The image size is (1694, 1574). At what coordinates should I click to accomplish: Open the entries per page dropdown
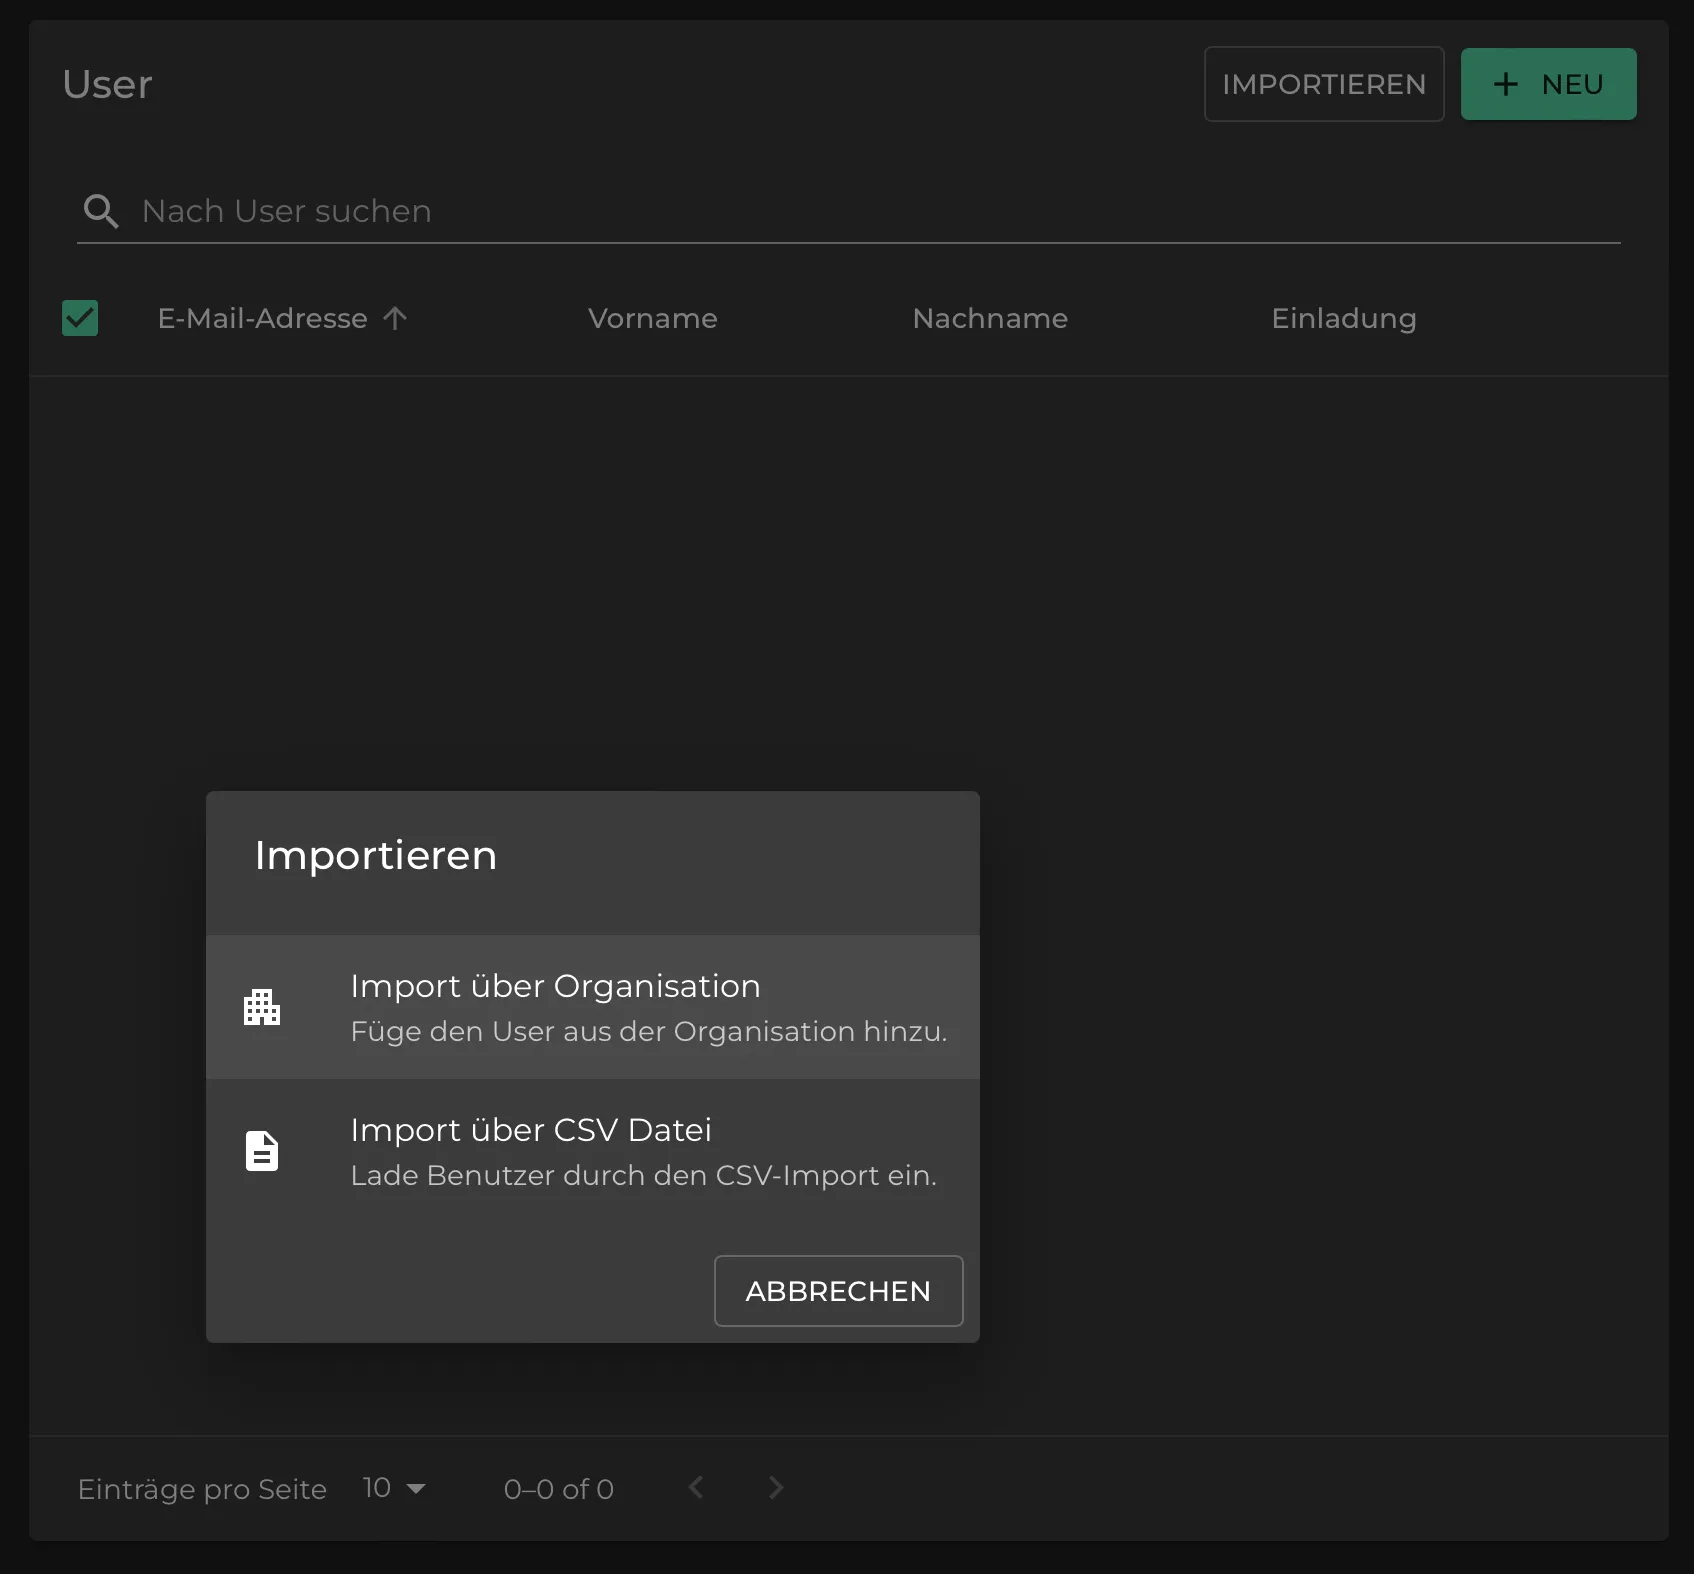(394, 1488)
